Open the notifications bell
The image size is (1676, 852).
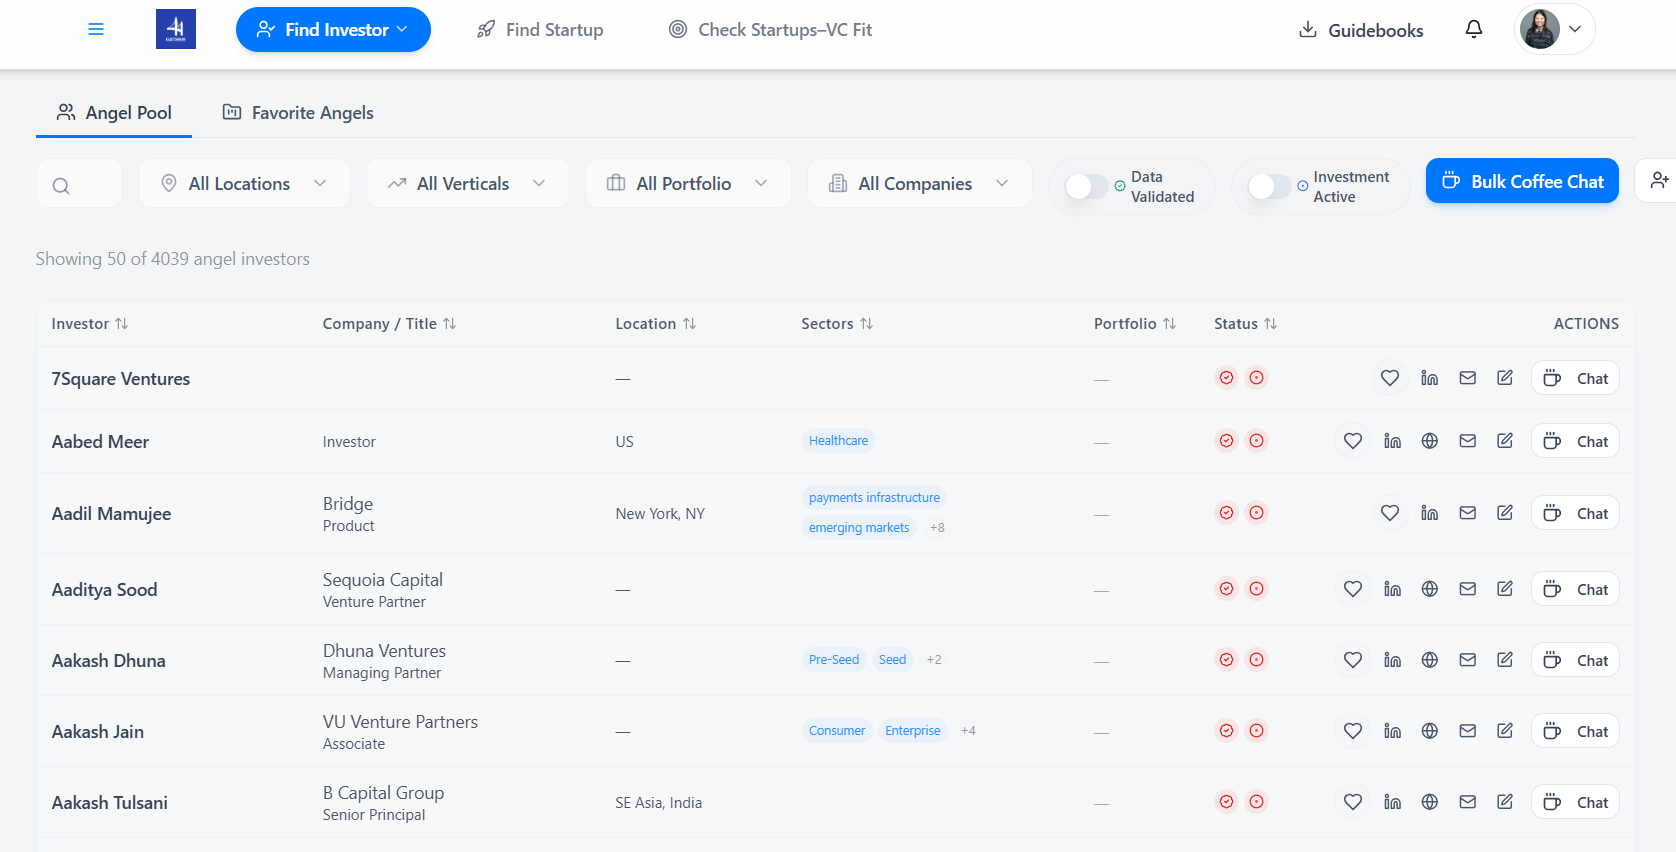pyautogui.click(x=1474, y=29)
